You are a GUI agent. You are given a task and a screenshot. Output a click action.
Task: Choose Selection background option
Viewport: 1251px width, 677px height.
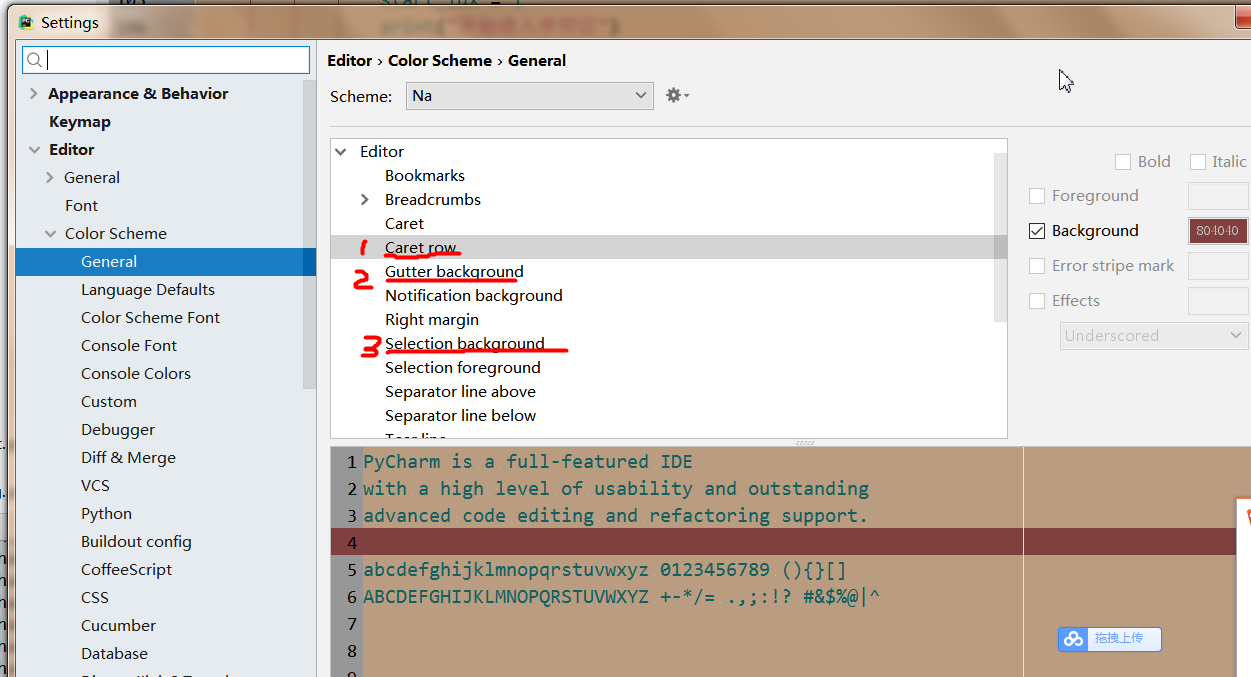465,344
